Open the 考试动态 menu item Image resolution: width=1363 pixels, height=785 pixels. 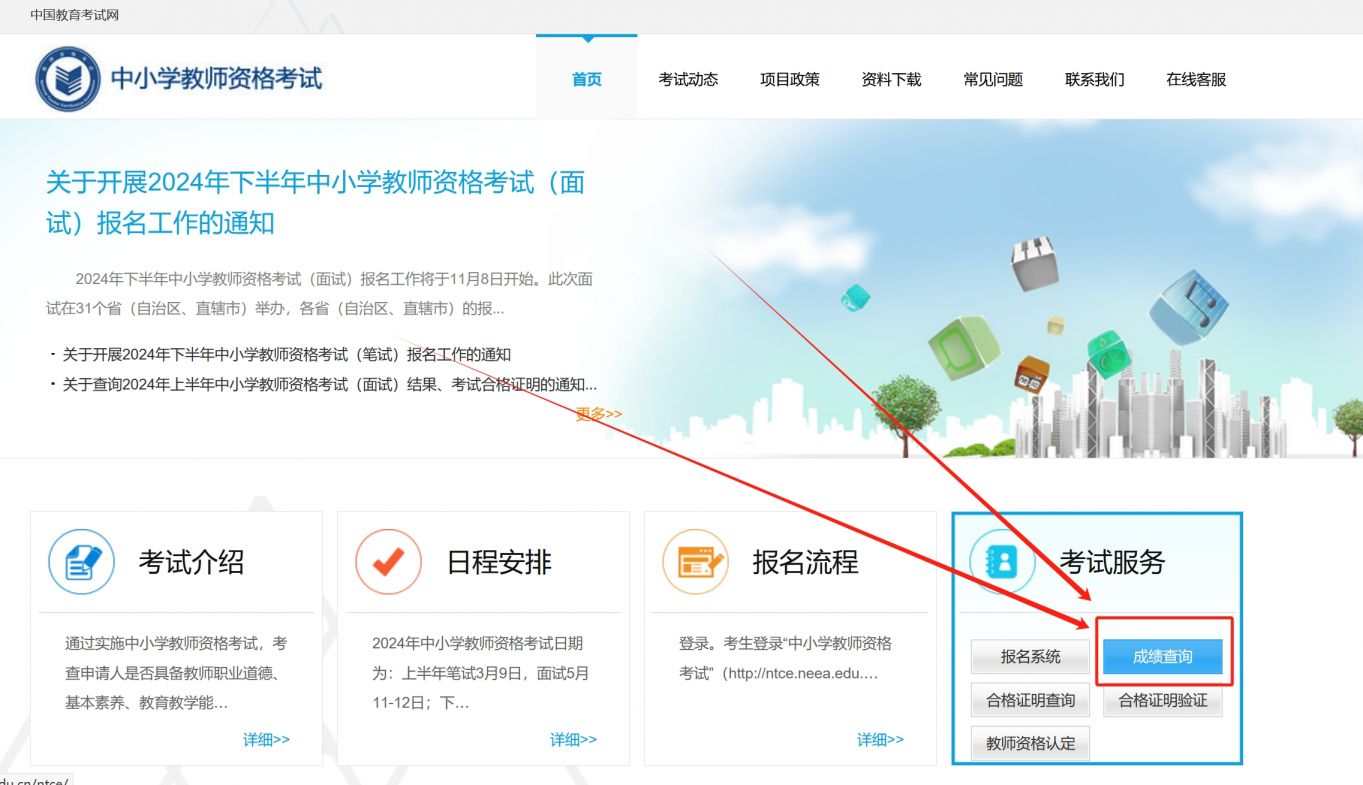click(688, 79)
